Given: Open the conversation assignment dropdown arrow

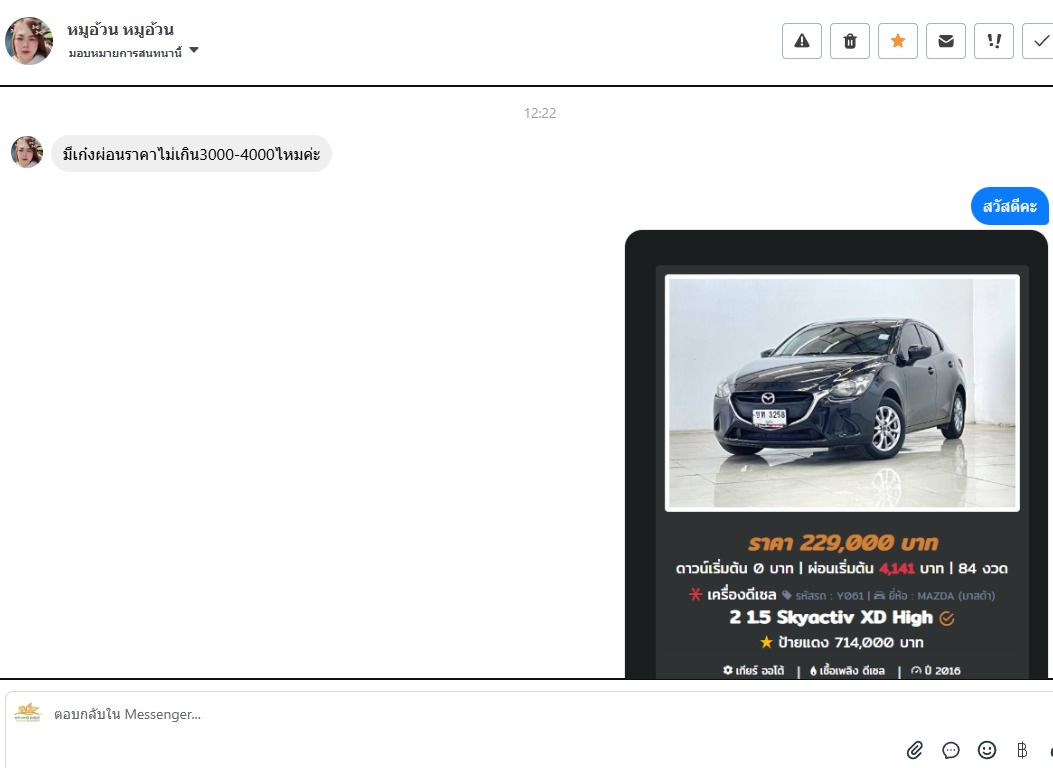Looking at the screenshot, I should coord(194,50).
